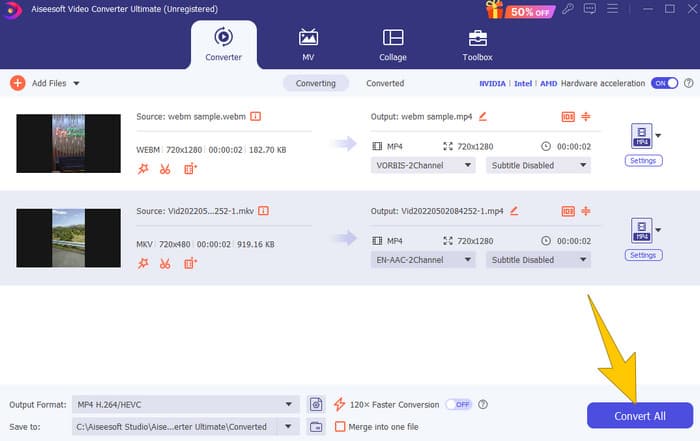Open the effects wand icon for webm sample
The height and width of the screenshot is (441, 700).
click(143, 169)
